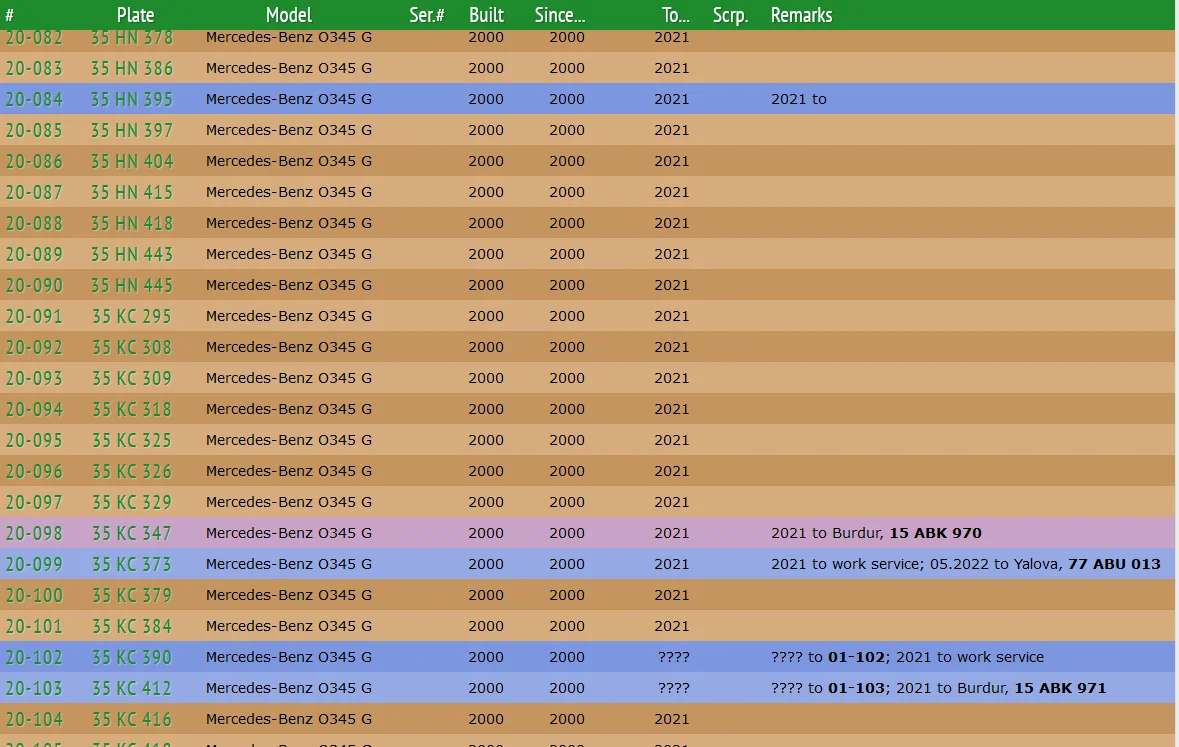Sort by the Plate column header
This screenshot has height=747, width=1179.
click(x=135, y=15)
